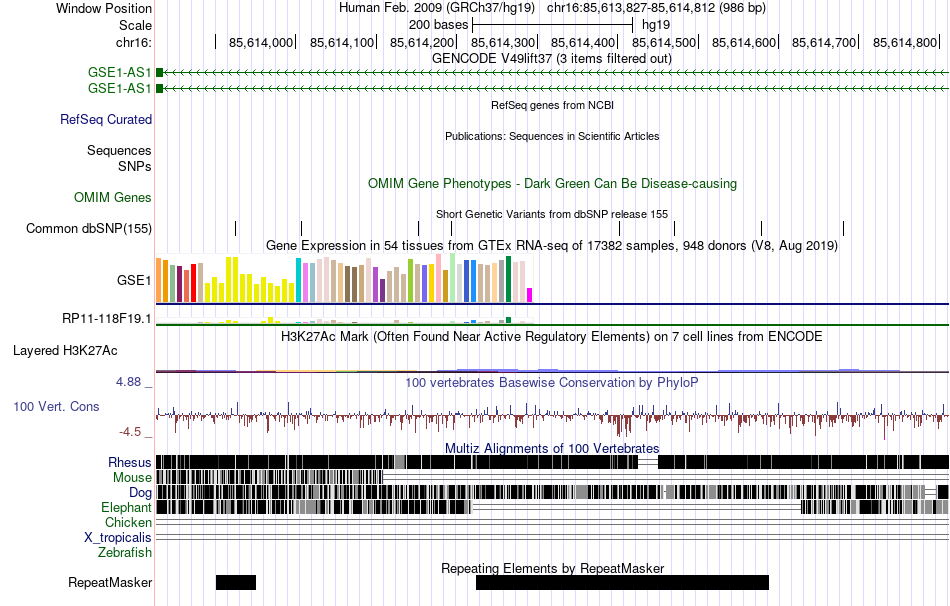Click OMIM Gene Phenotypes track title
The width and height of the screenshot is (950, 606).
[552, 184]
